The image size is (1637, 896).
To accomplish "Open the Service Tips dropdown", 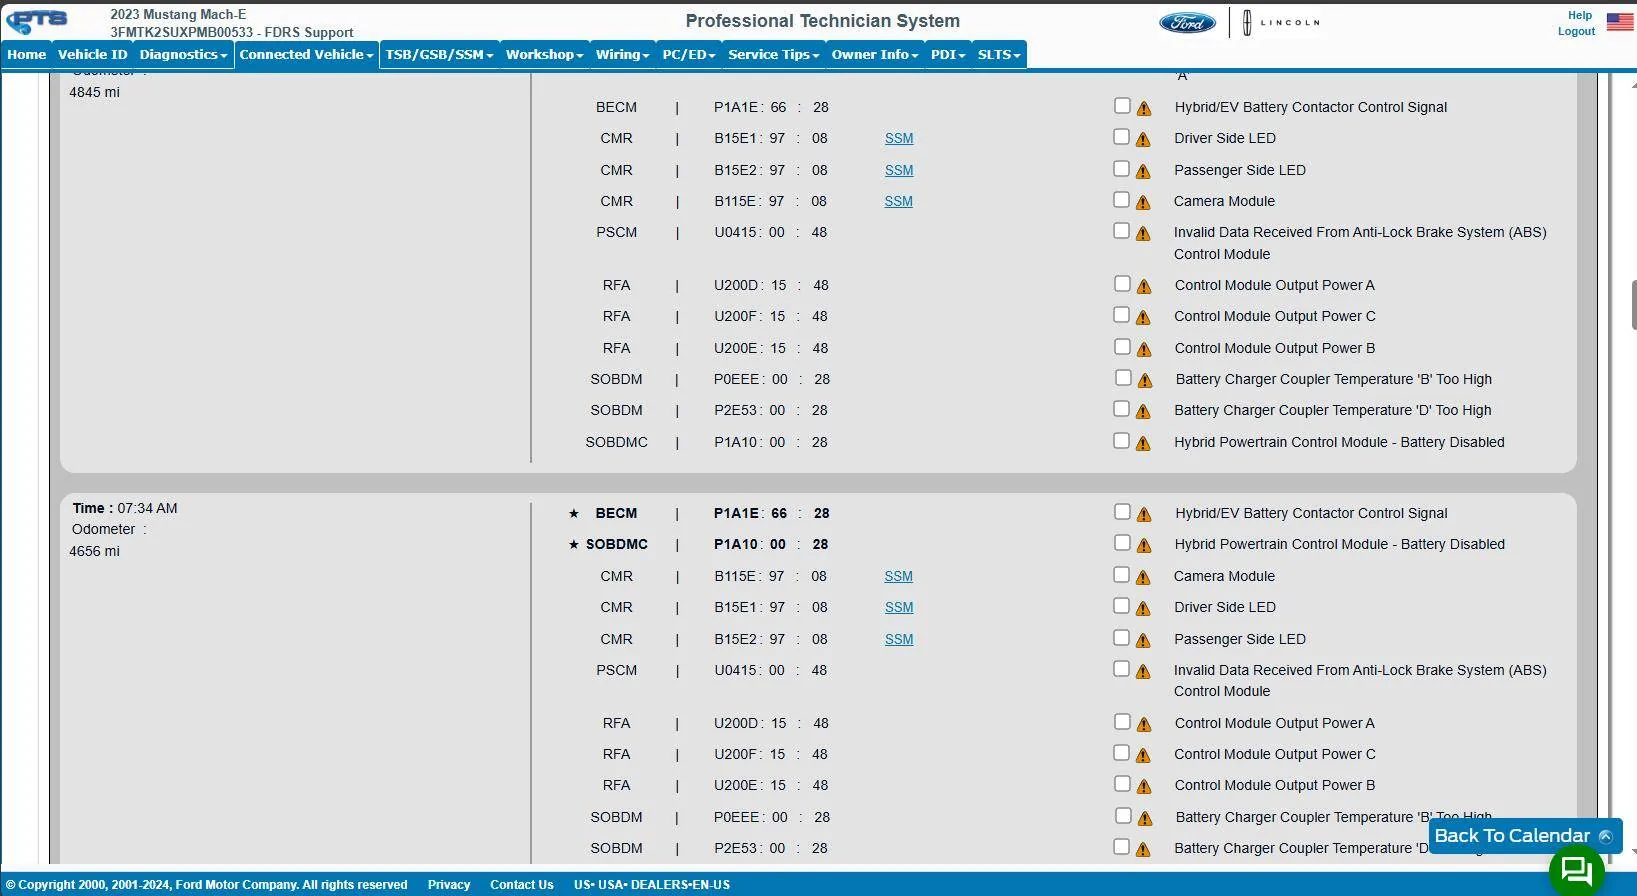I will [x=773, y=55].
